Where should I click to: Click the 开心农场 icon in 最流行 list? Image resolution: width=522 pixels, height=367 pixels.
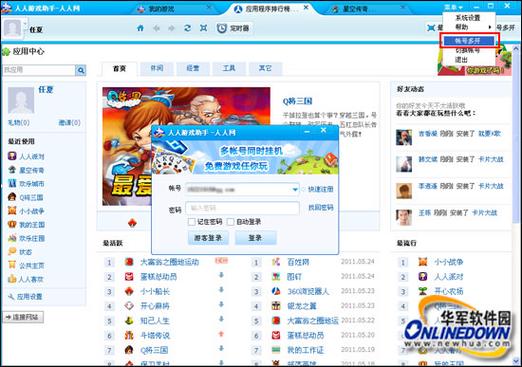423,291
